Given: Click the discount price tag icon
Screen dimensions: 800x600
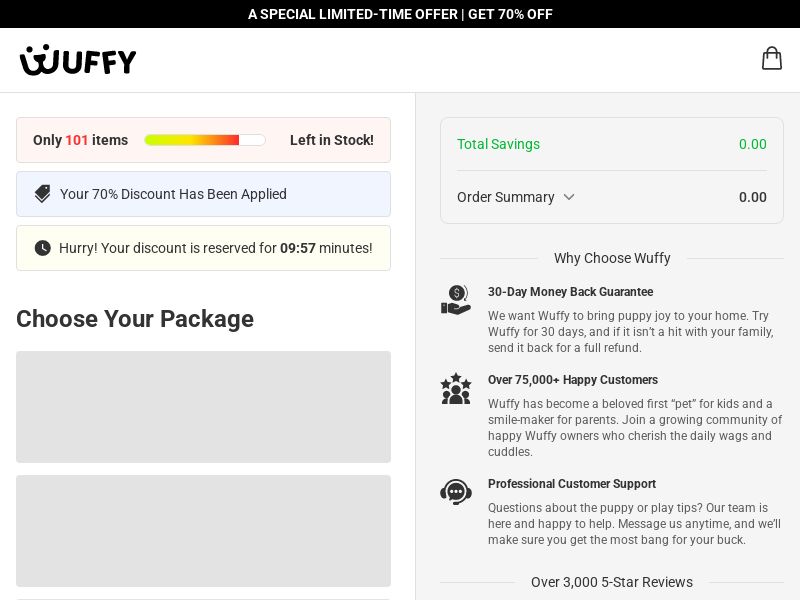Looking at the screenshot, I should tap(42, 194).
